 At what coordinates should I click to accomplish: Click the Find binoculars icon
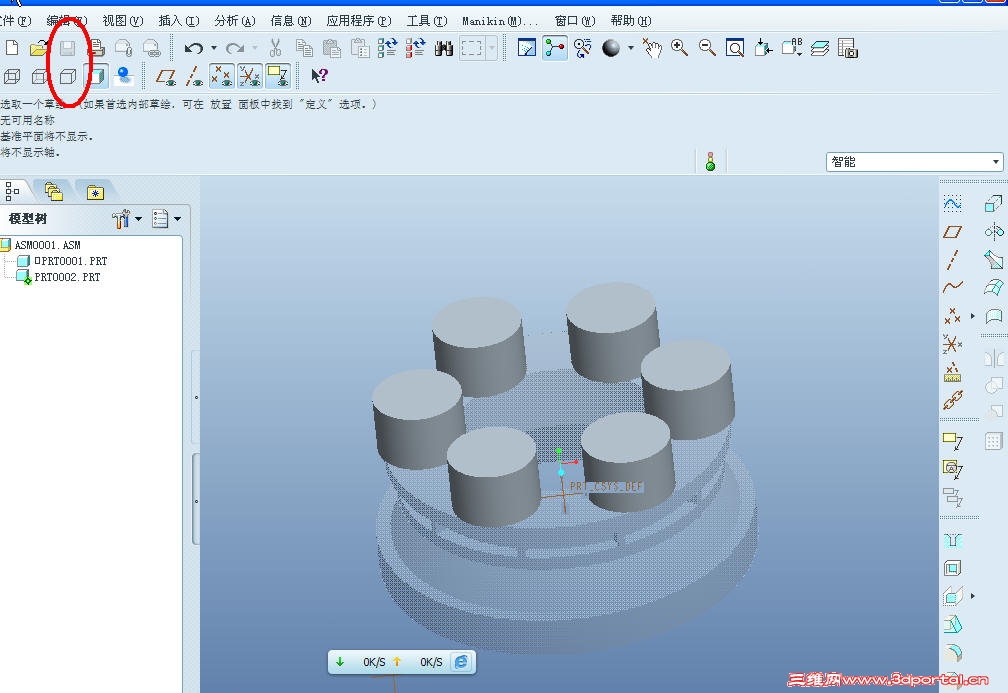pyautogui.click(x=444, y=48)
